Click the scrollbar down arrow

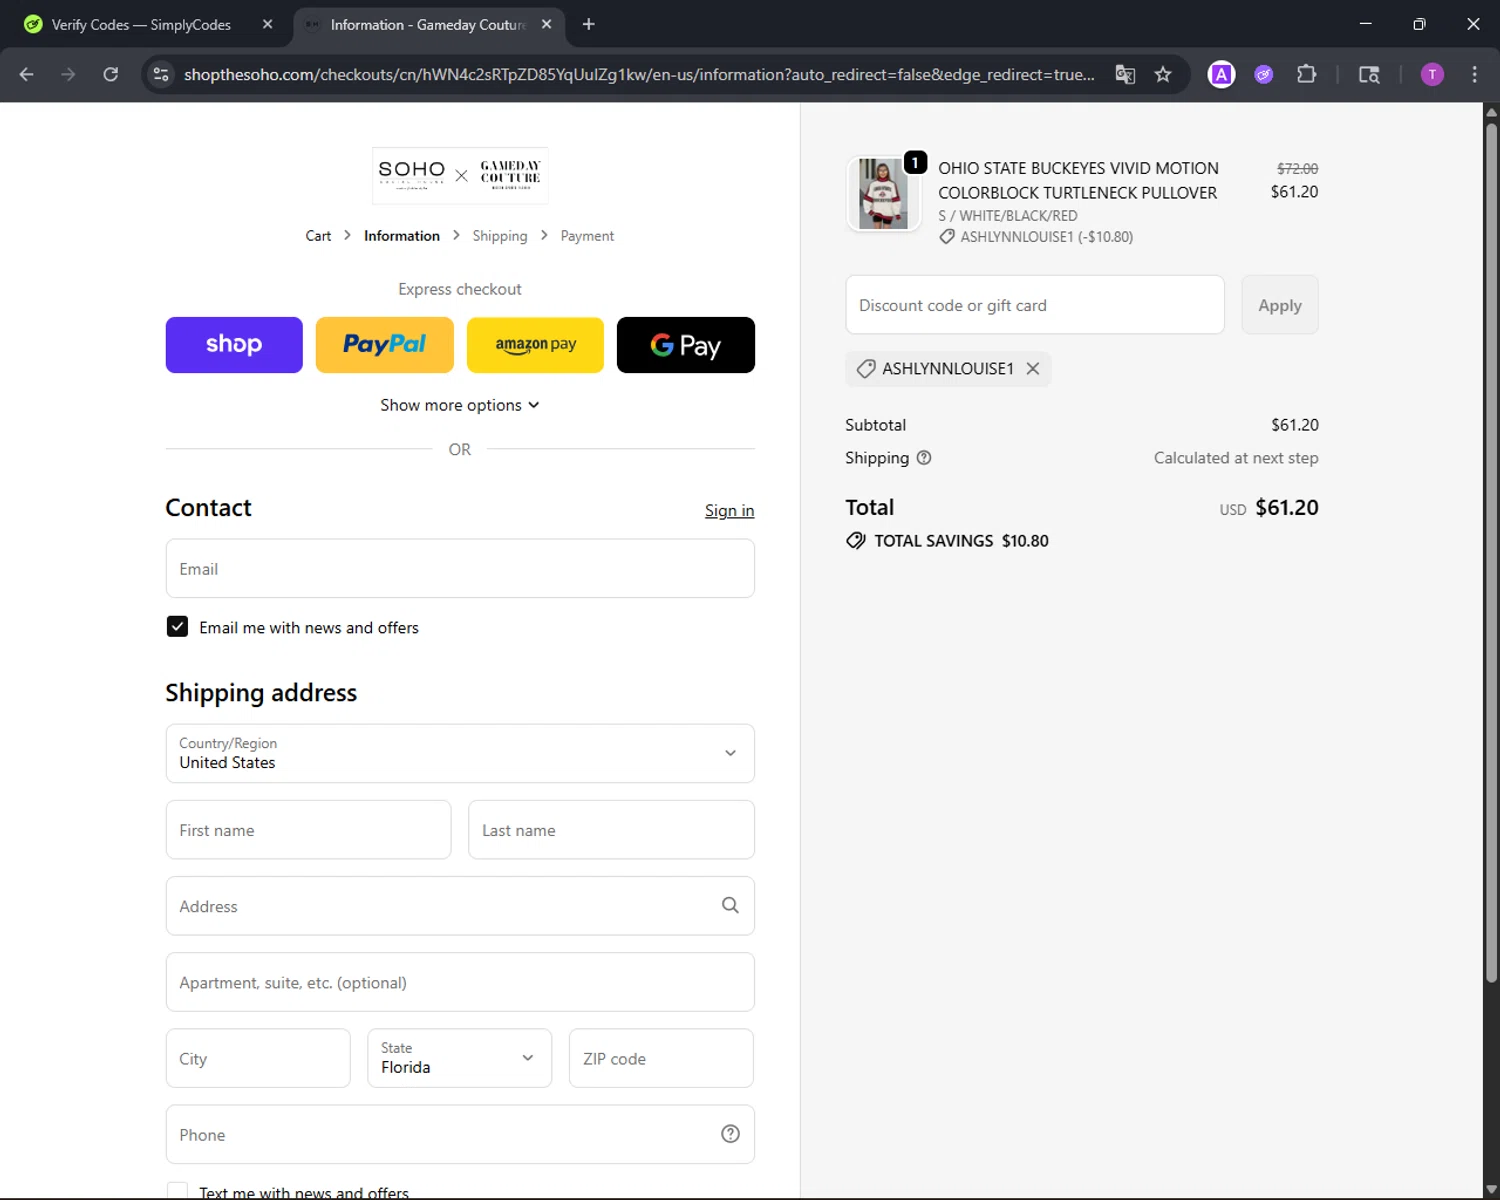(x=1491, y=1190)
